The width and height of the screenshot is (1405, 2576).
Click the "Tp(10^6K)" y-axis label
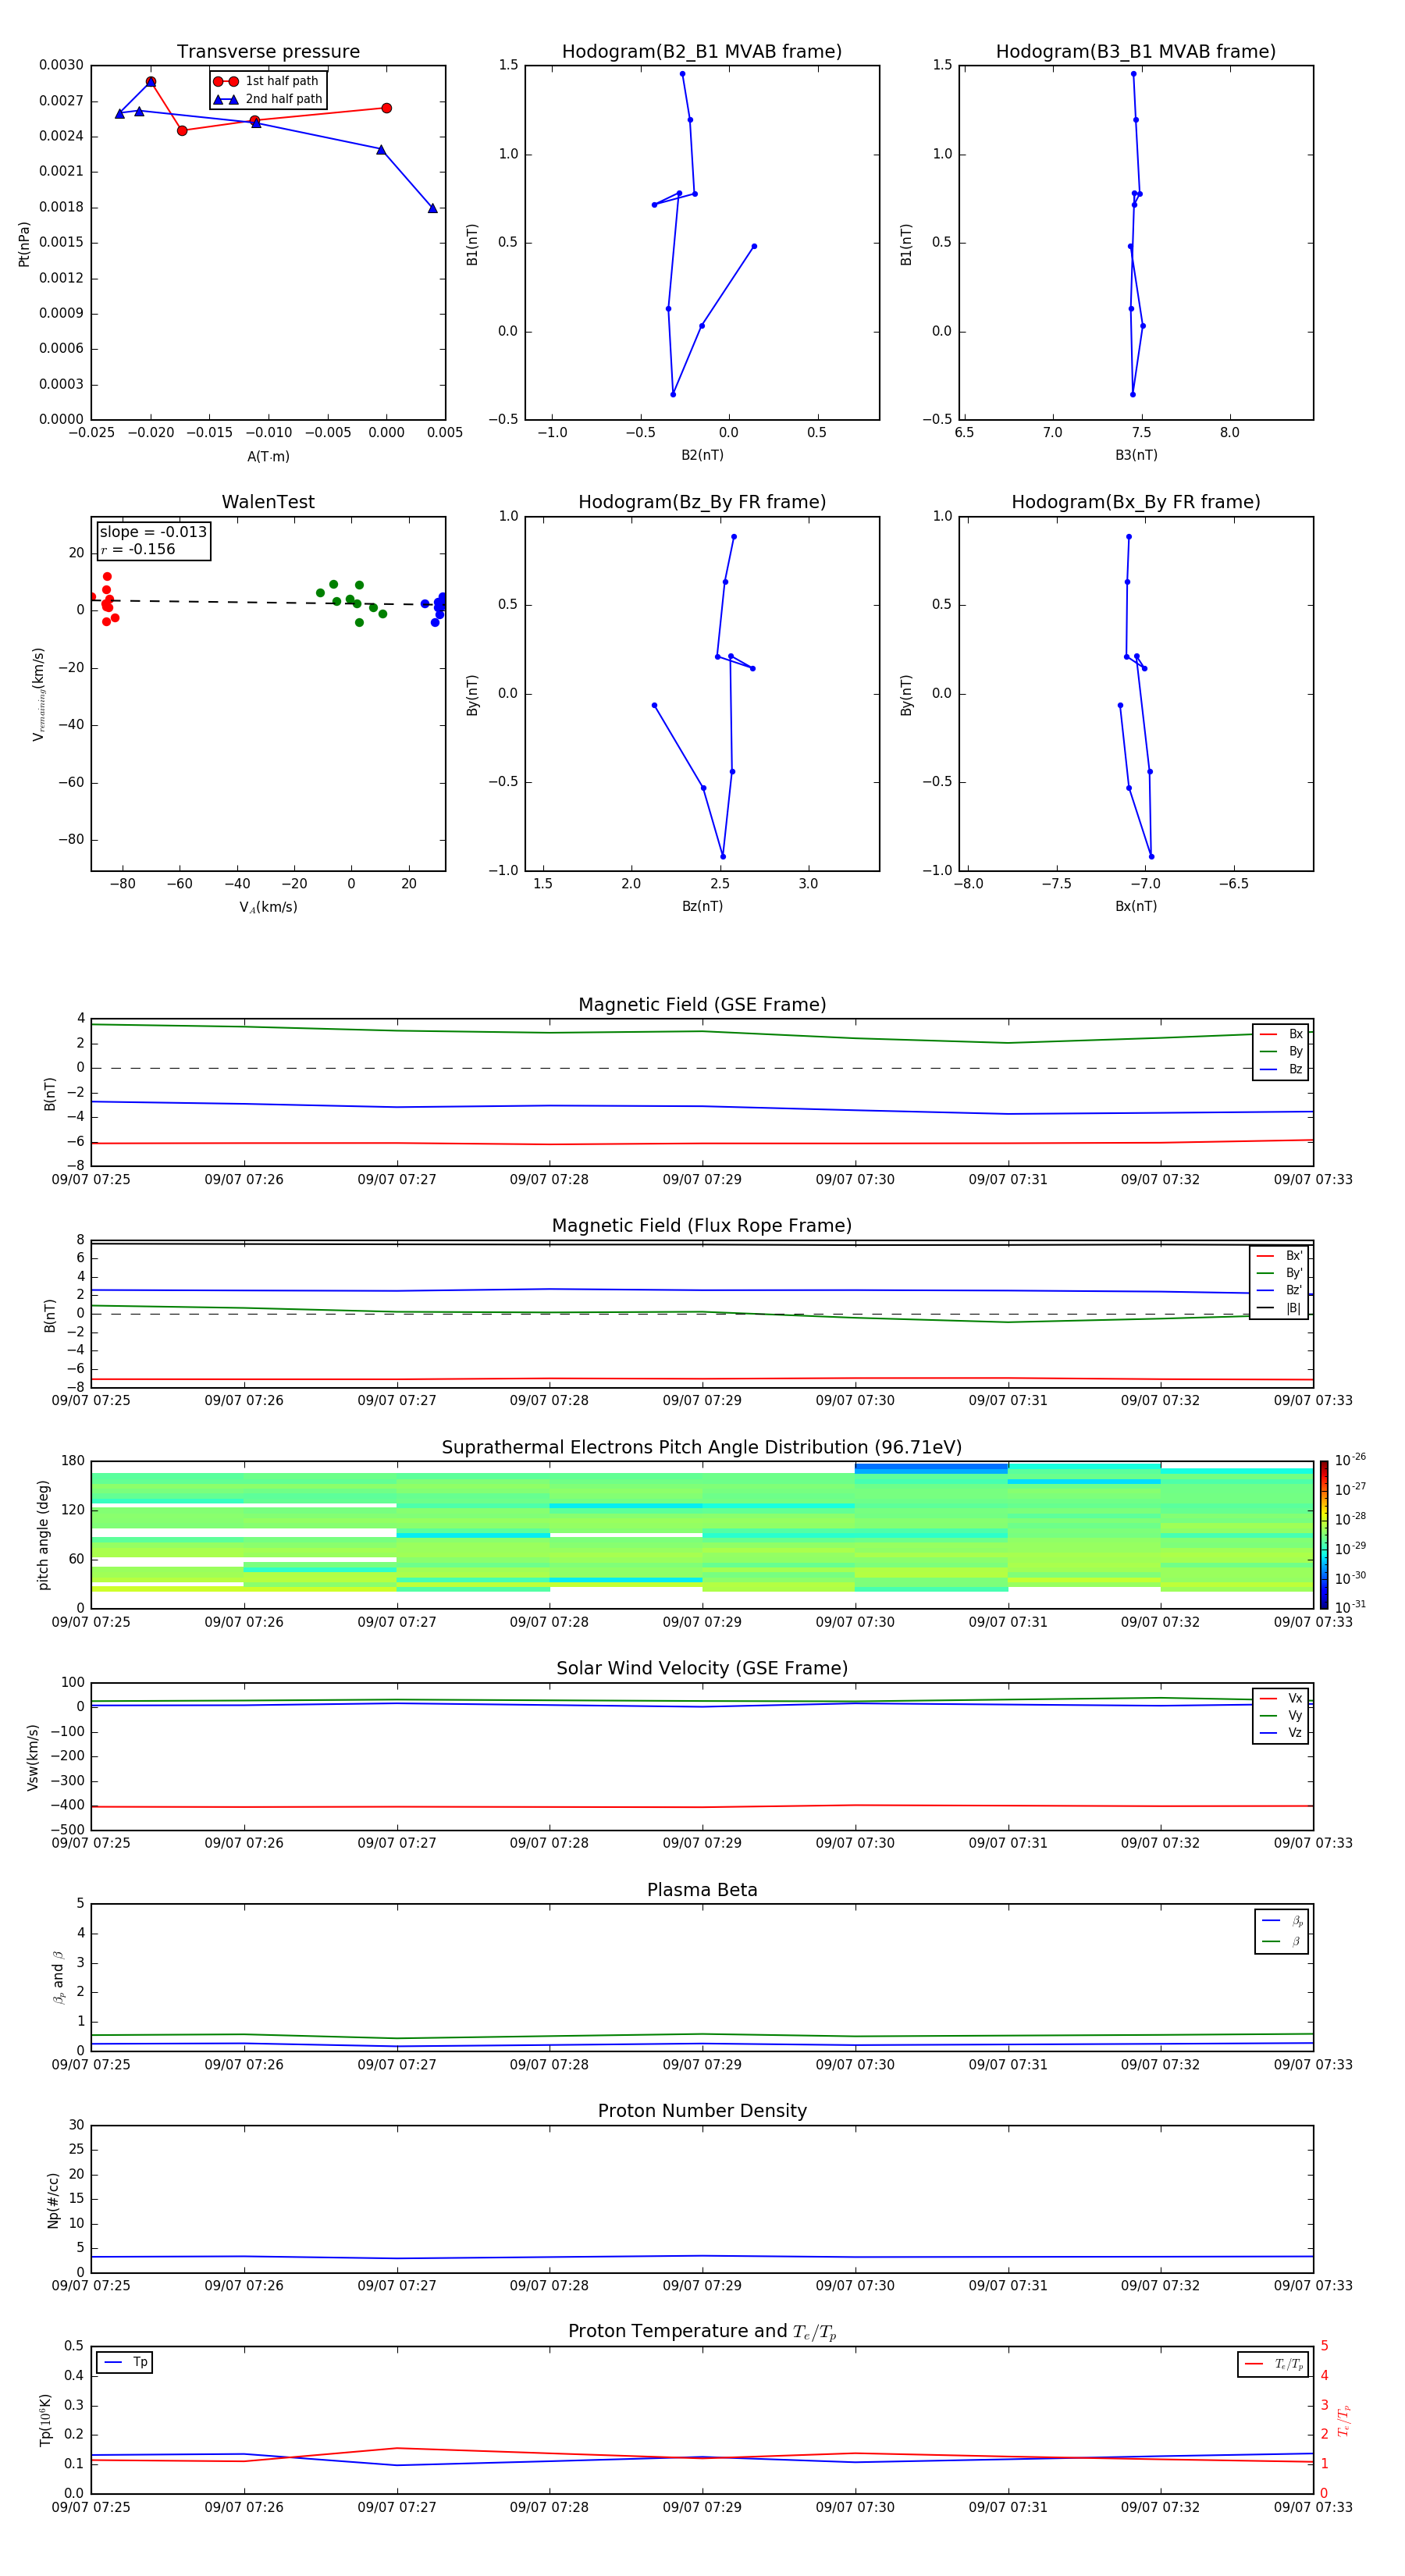point(45,2420)
